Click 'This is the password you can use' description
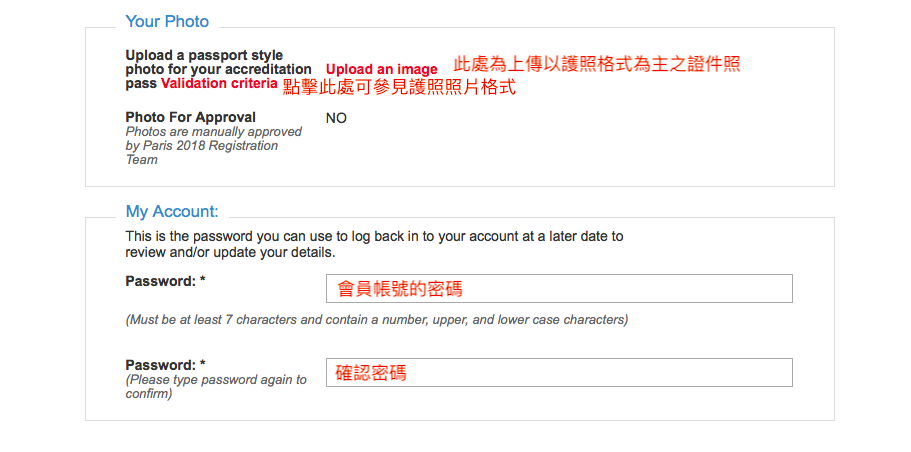The width and height of the screenshot is (911, 452). (374, 237)
